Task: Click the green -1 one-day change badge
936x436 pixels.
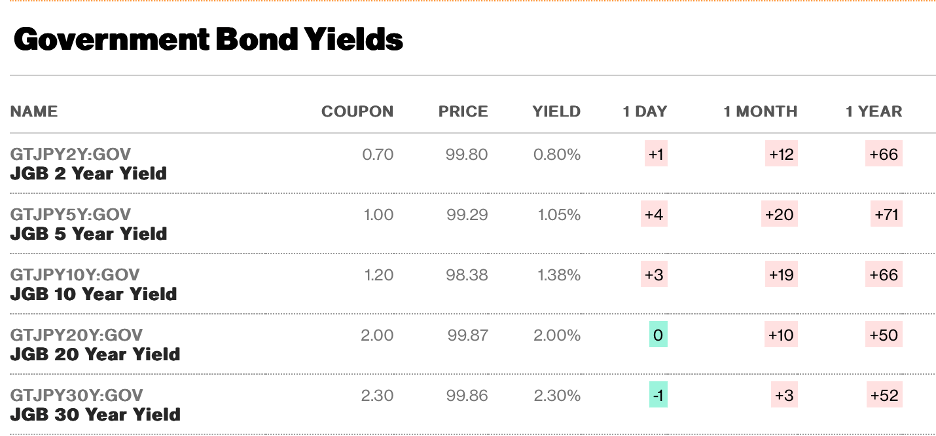Action: (657, 395)
